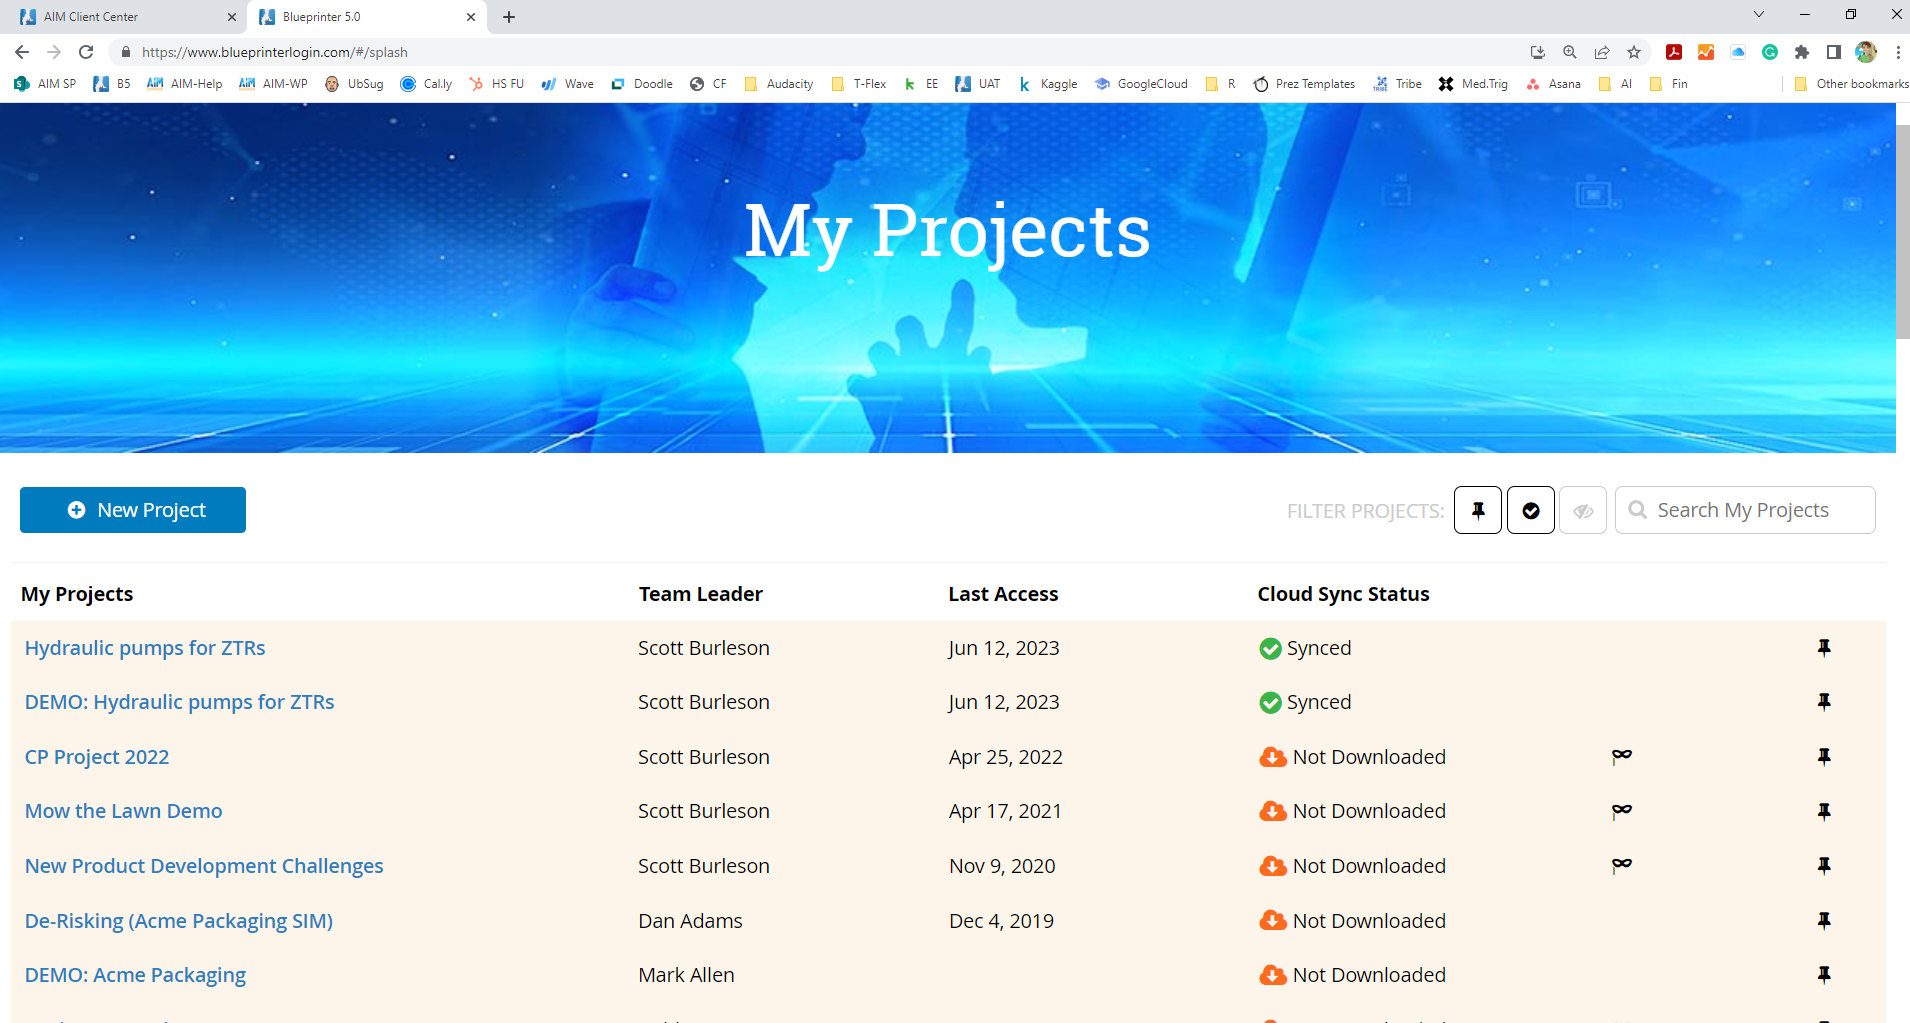Expand Other bookmarks folder
This screenshot has width=1910, height=1023.
pyautogui.click(x=1851, y=84)
